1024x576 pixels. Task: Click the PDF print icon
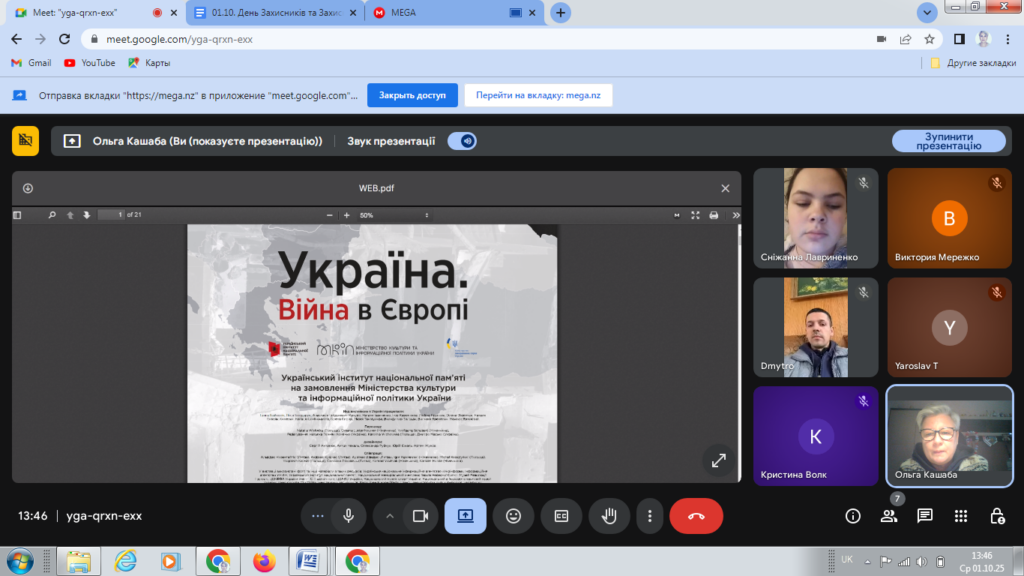714,215
